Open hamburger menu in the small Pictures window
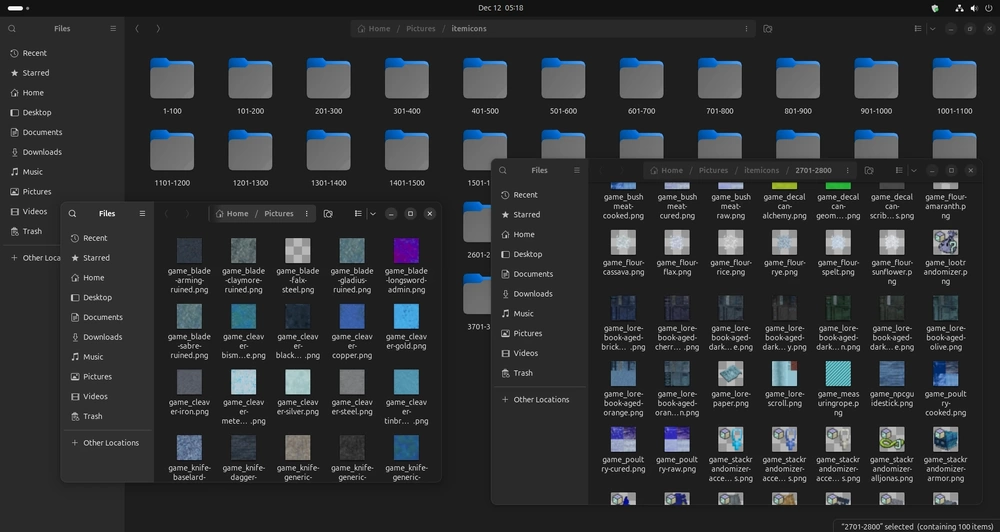 [142, 214]
